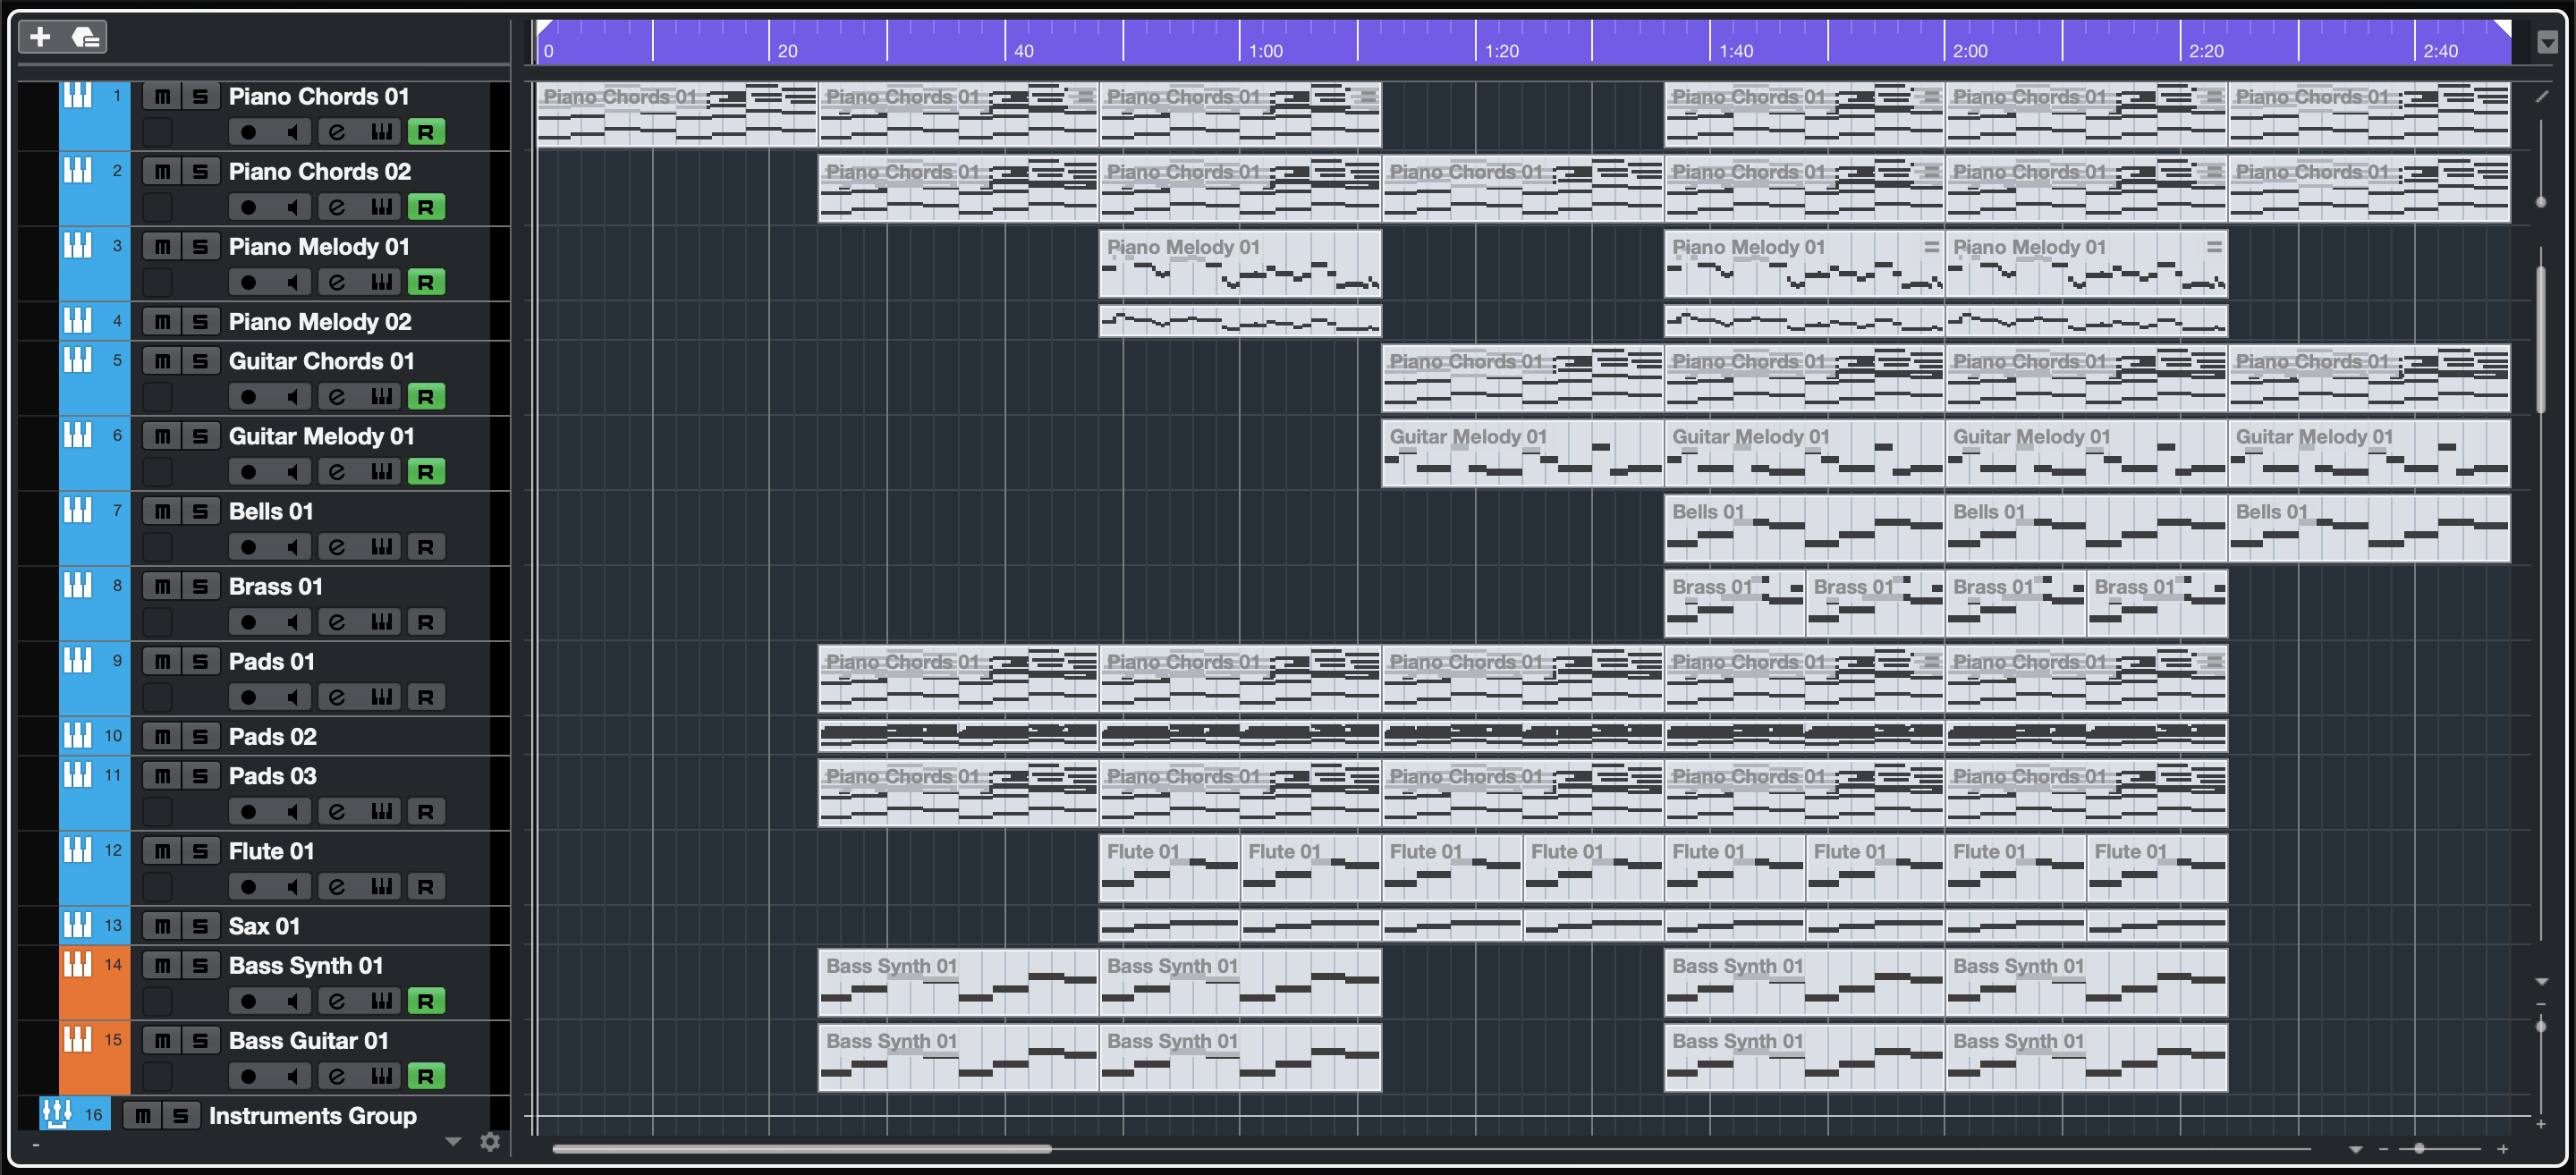Select first Brass 01 clip
The height and width of the screenshot is (1175, 2576).
click(x=1735, y=603)
